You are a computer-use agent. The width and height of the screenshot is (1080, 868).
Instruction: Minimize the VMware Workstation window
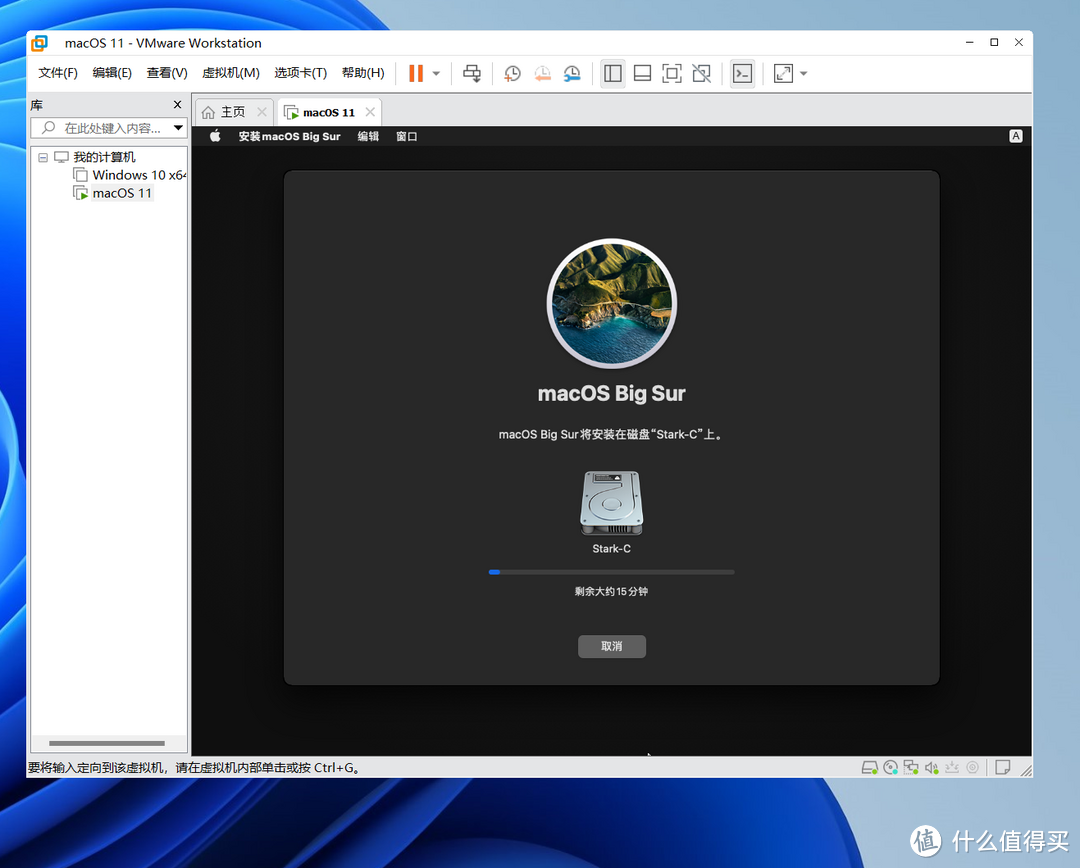coord(970,43)
